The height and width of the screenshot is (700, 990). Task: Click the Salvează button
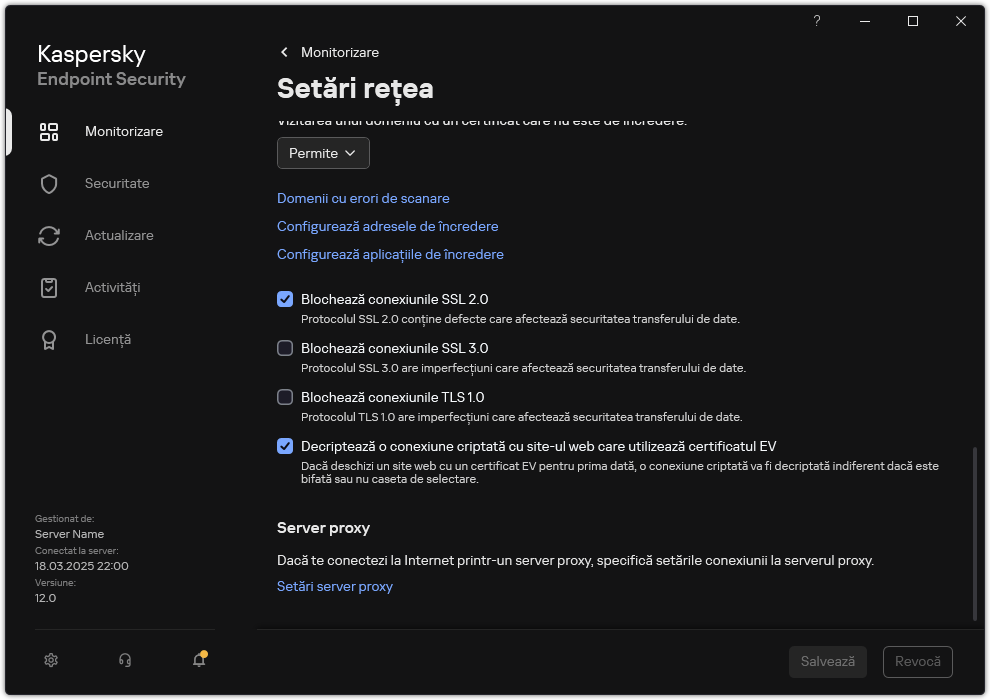(x=827, y=661)
